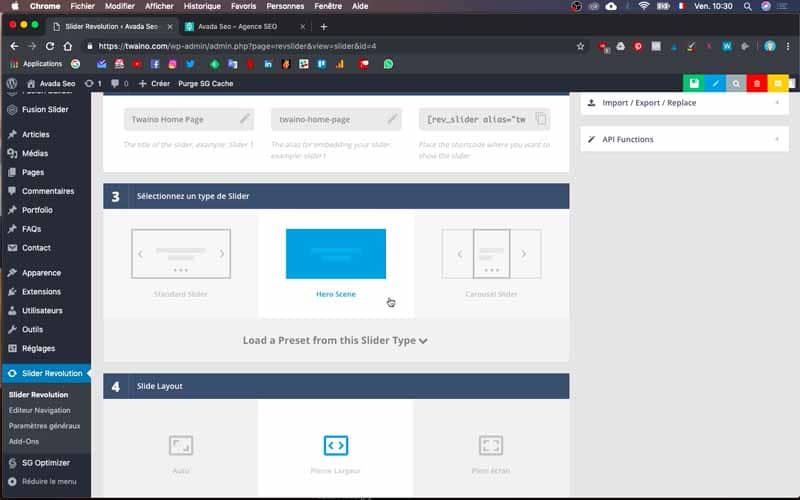Open the Historique menu in Chrome

pyautogui.click(x=202, y=6)
